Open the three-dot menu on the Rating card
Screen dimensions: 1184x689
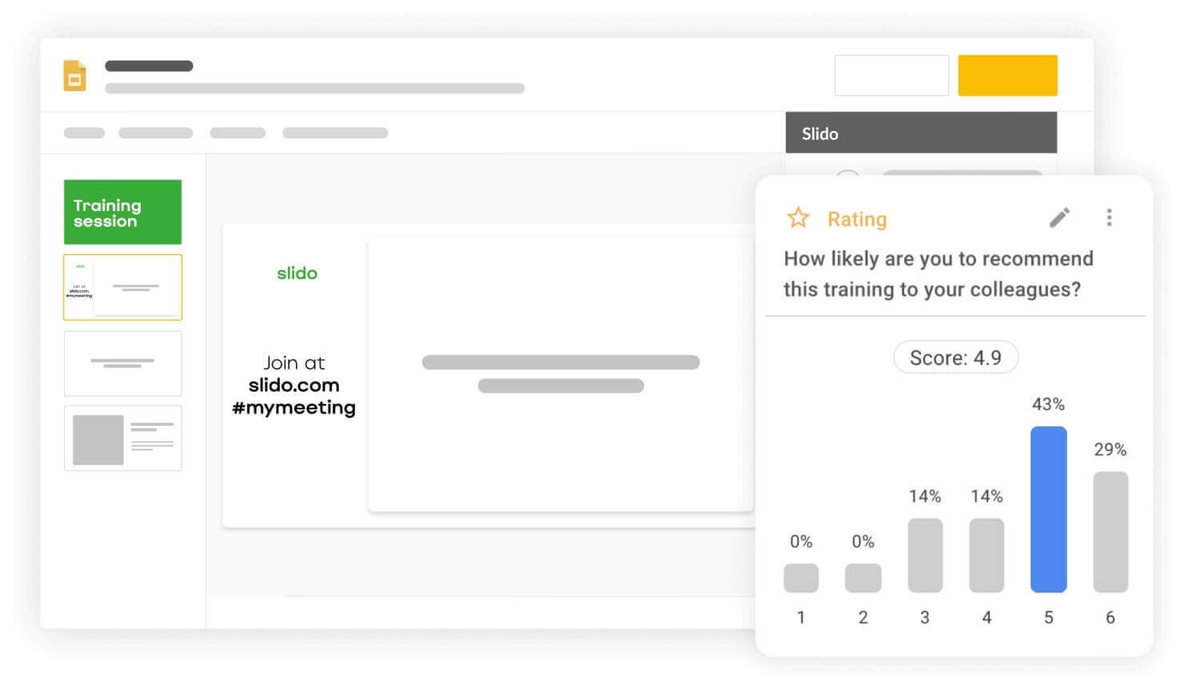pyautogui.click(x=1110, y=217)
